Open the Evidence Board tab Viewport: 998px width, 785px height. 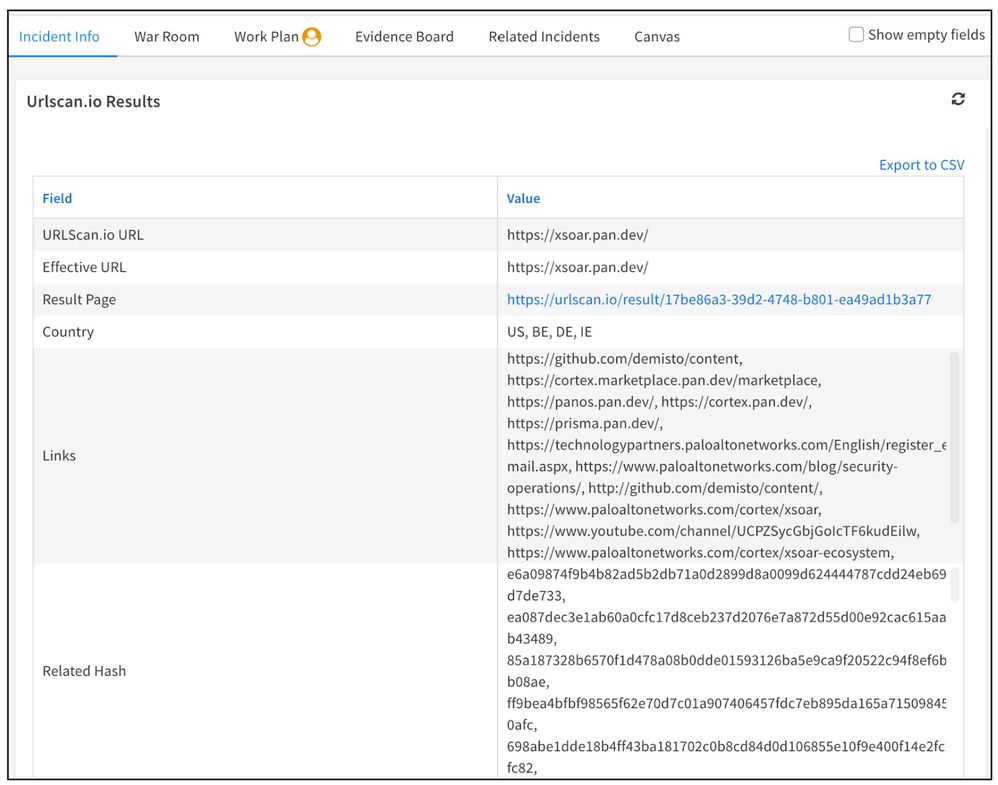tap(404, 37)
